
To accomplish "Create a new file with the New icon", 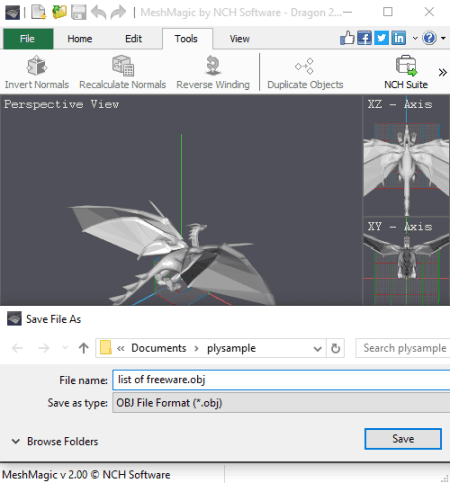I will pyautogui.click(x=39, y=12).
